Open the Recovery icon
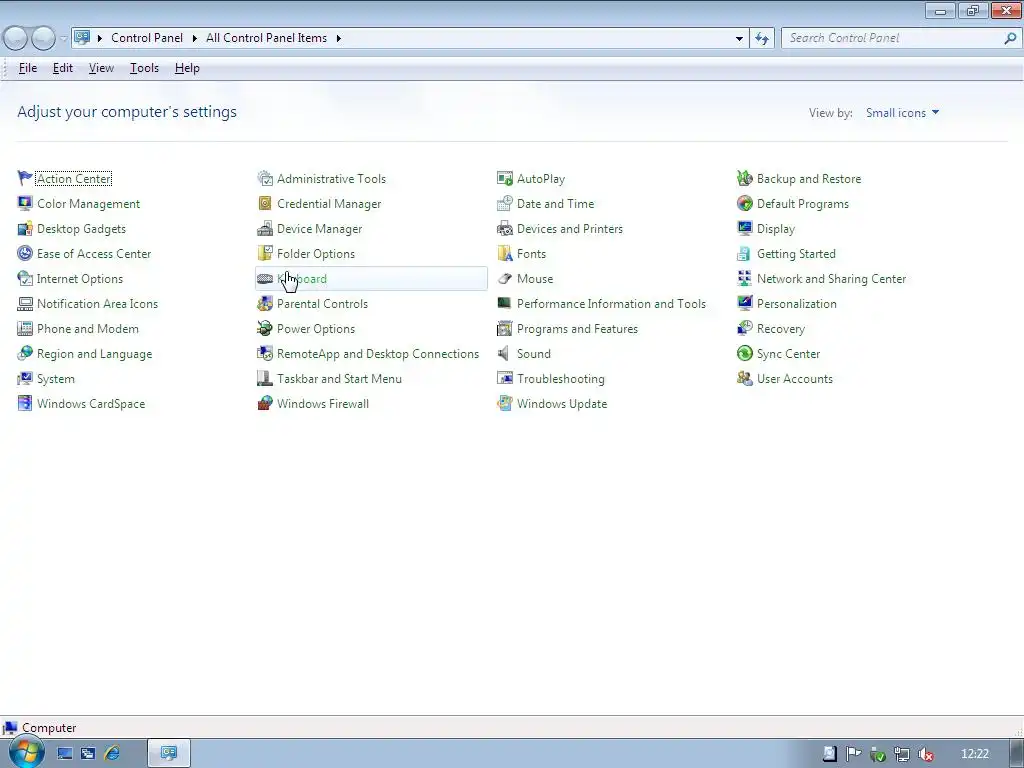The image size is (1024, 768). point(744,328)
